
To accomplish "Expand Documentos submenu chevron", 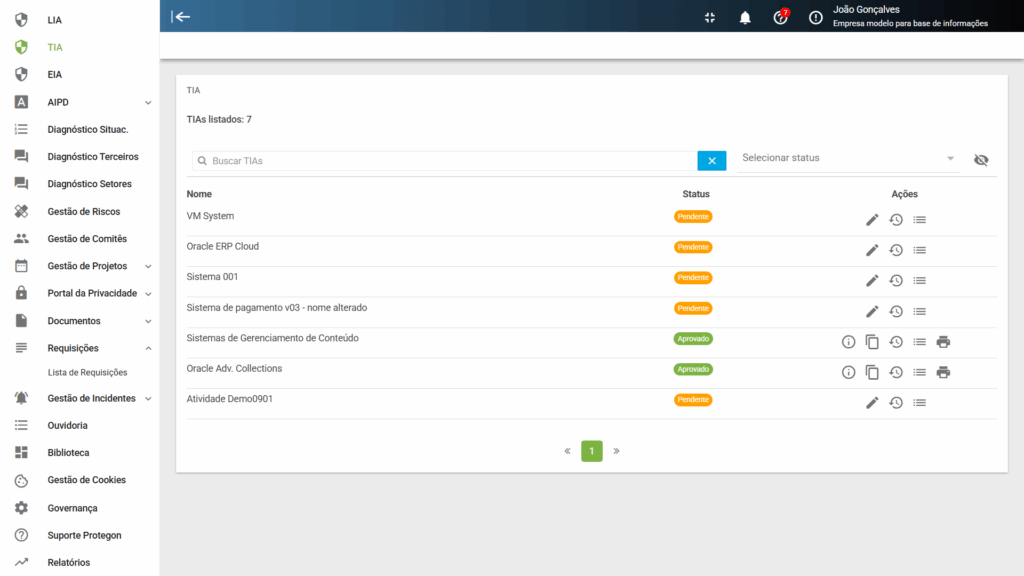I will [x=148, y=321].
